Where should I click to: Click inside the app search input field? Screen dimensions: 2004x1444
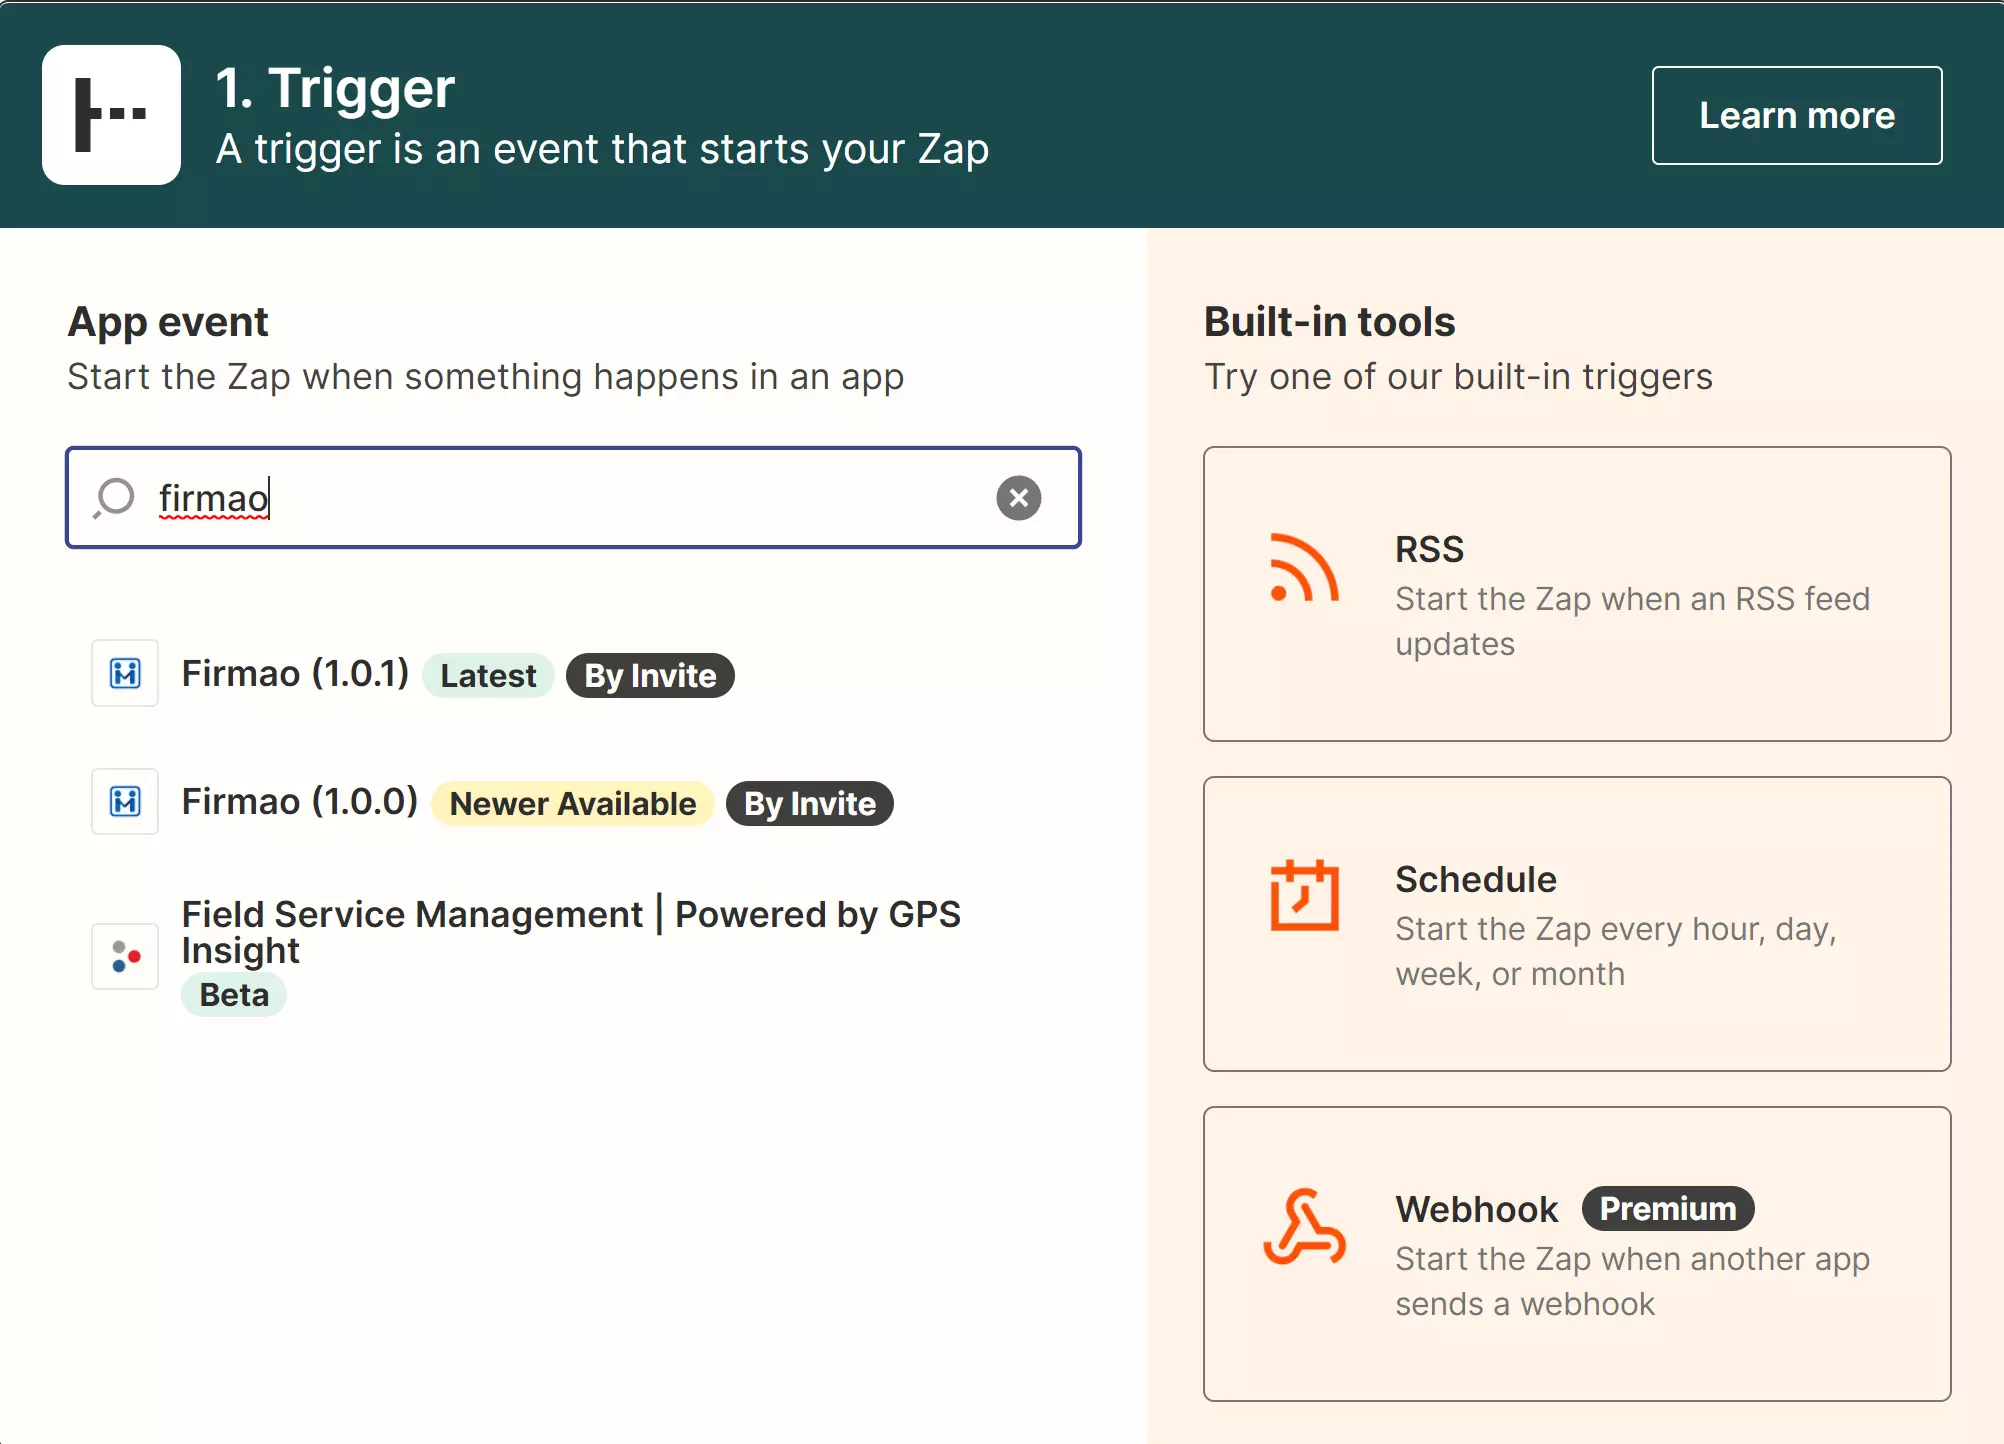click(x=572, y=498)
